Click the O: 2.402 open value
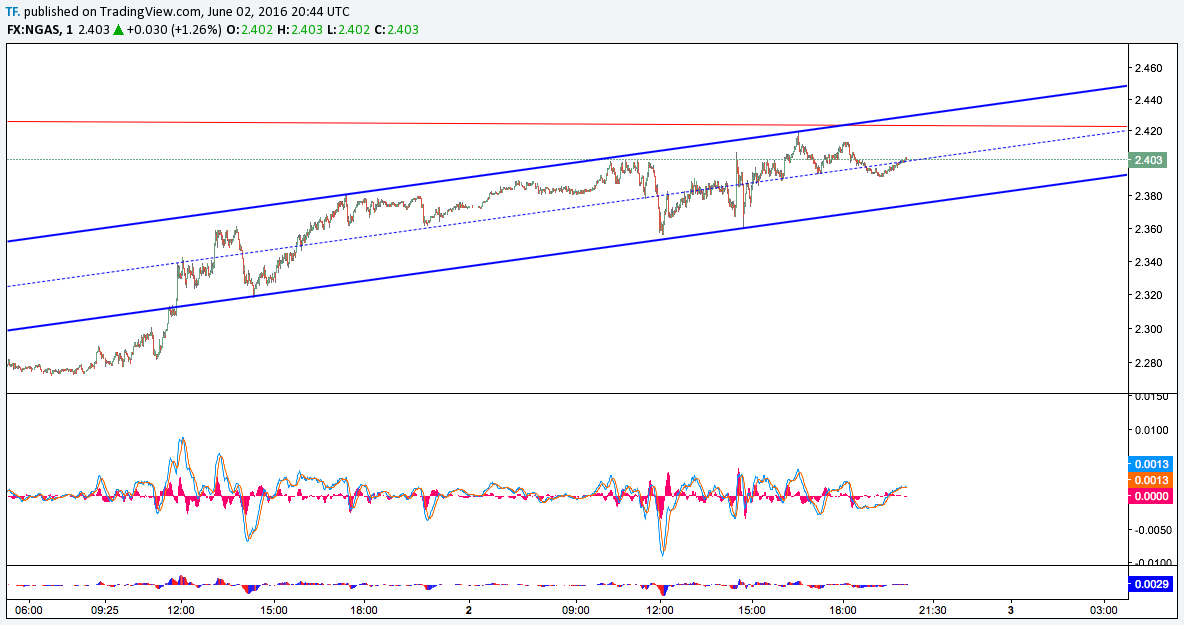1184x625 pixels. [x=248, y=29]
